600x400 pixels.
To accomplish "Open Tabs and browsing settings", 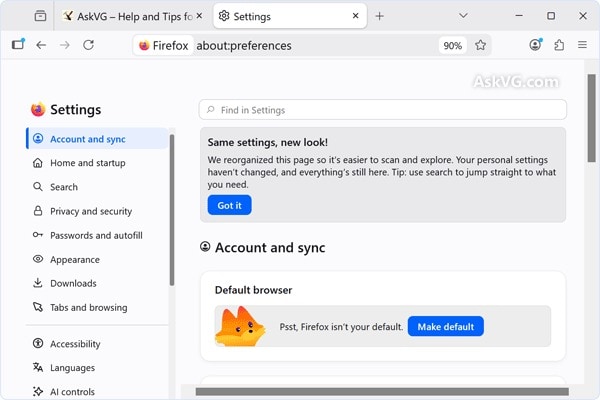I will click(x=97, y=308).
